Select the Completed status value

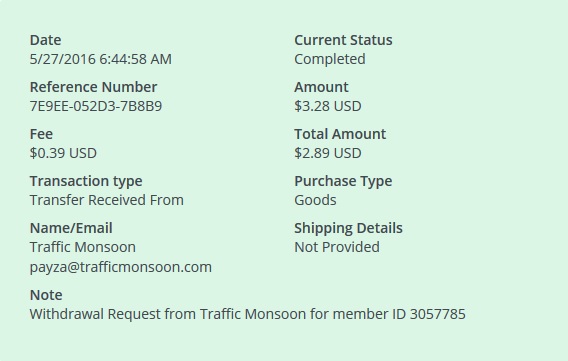point(330,59)
